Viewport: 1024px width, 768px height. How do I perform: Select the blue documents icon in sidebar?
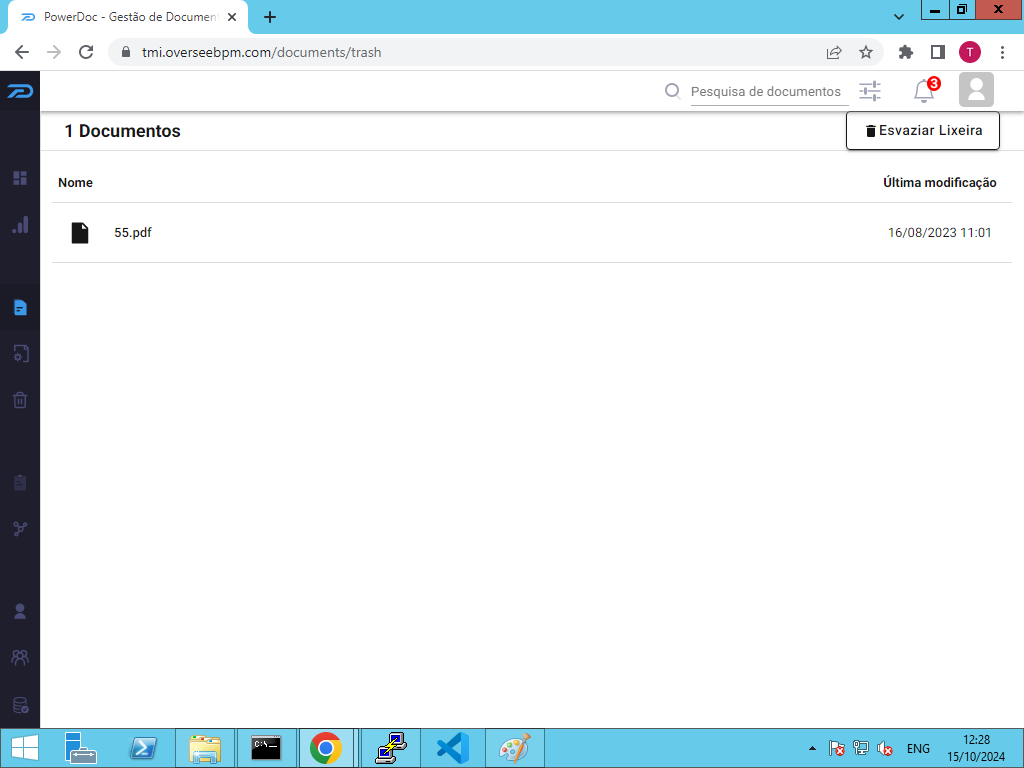point(20,307)
